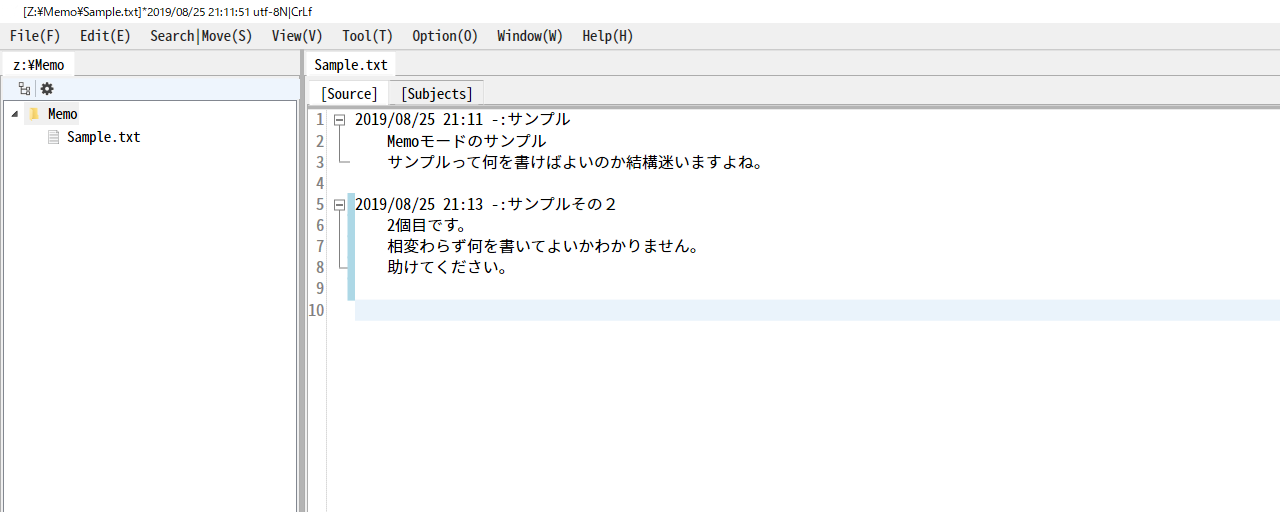Switch to the [Source] tab
Image resolution: width=1280 pixels, height=512 pixels.
[x=349, y=94]
